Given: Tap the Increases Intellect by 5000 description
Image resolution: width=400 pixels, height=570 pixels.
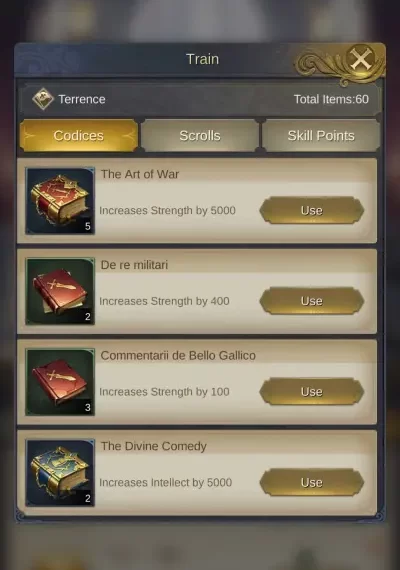Looking at the screenshot, I should (x=165, y=482).
